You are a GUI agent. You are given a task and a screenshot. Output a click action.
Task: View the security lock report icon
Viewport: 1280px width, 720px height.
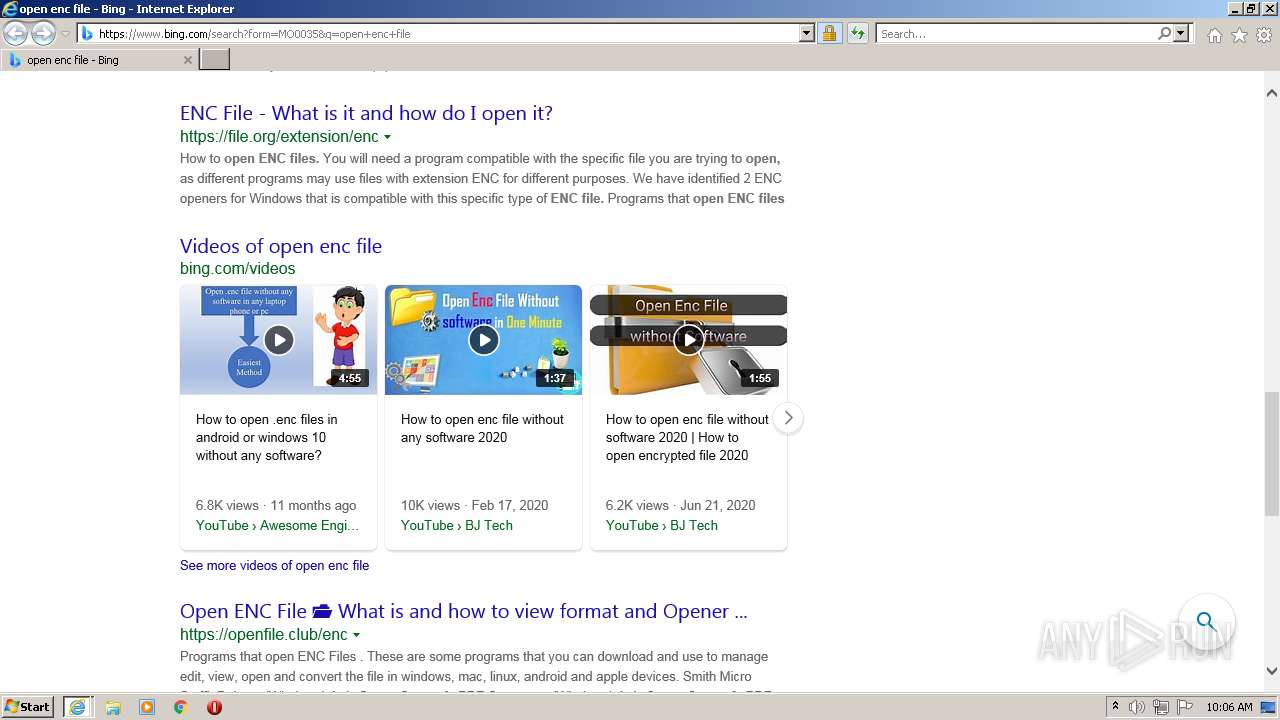829,34
